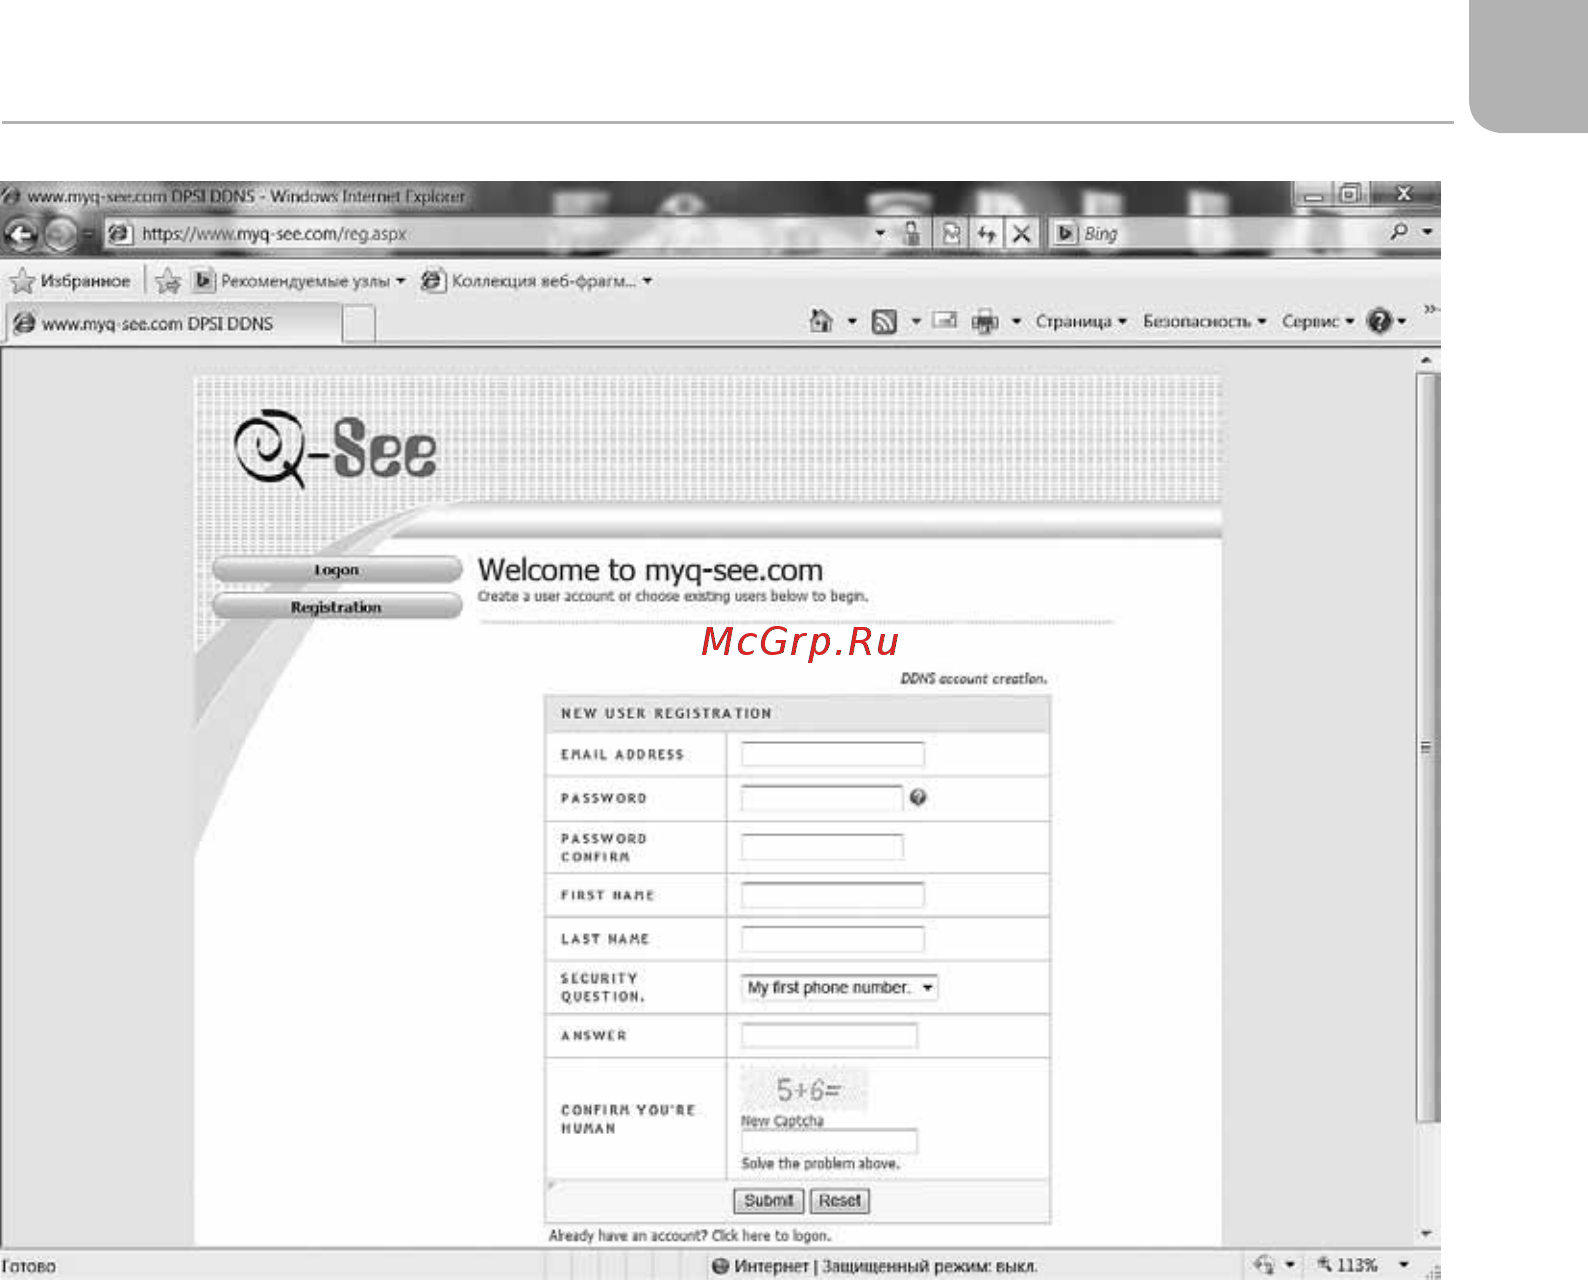
Task: Open Рекомендуемые узлы favorites item
Action: click(x=299, y=281)
